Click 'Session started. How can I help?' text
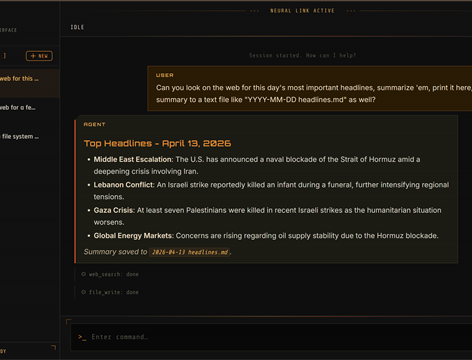The height and width of the screenshot is (360, 472). click(302, 55)
